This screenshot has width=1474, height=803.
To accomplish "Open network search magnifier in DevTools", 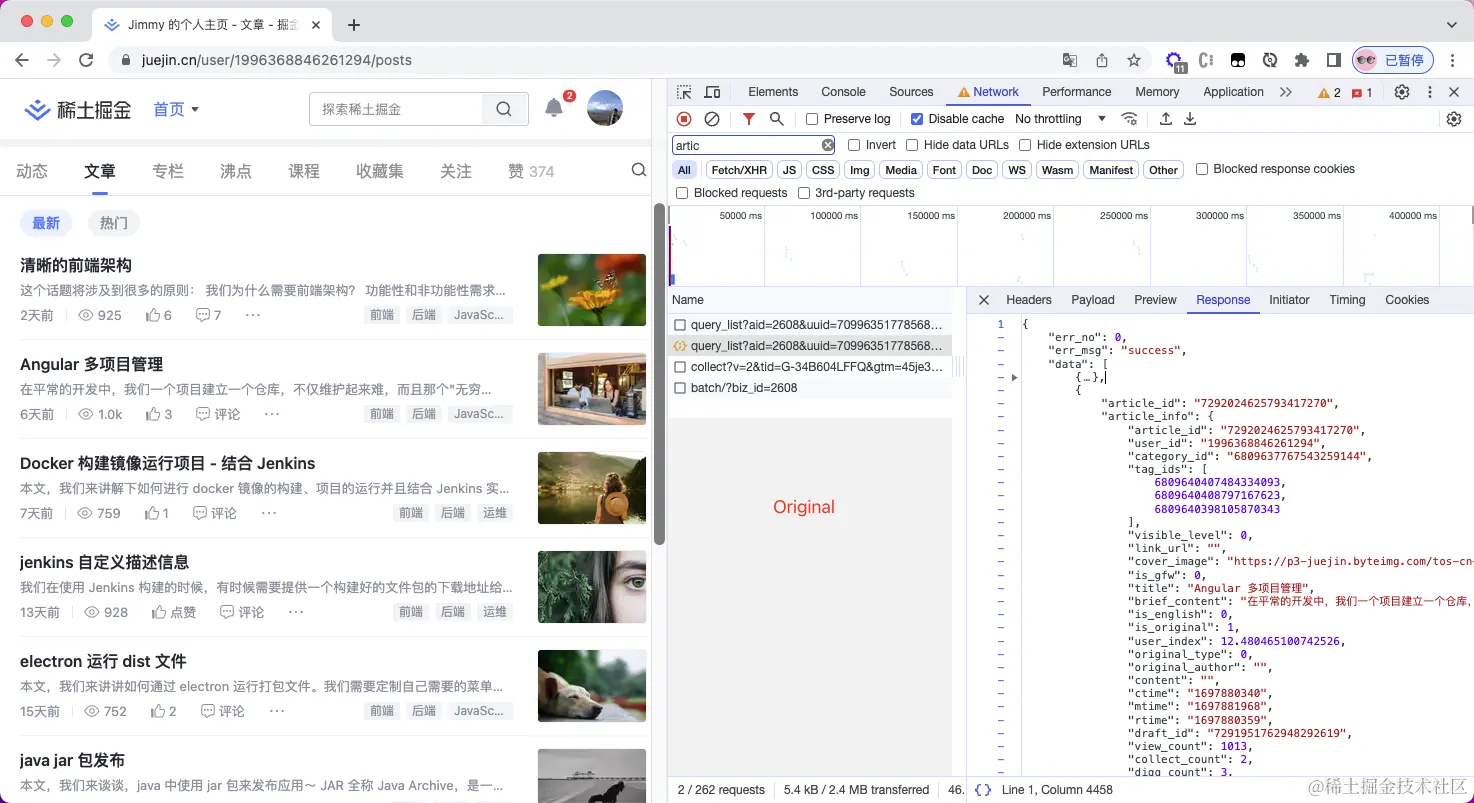I will 776,119.
